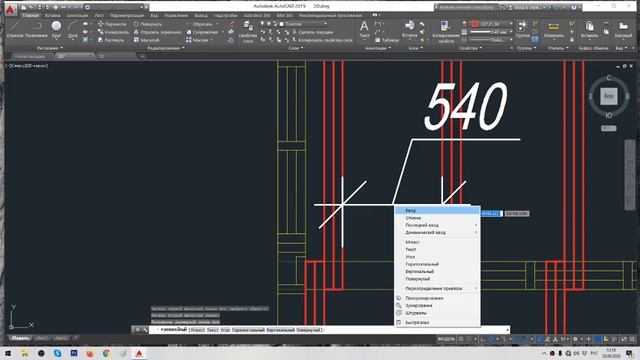Open the object color dropdown
Viewport: 640px width, 360px height.
point(491,24)
